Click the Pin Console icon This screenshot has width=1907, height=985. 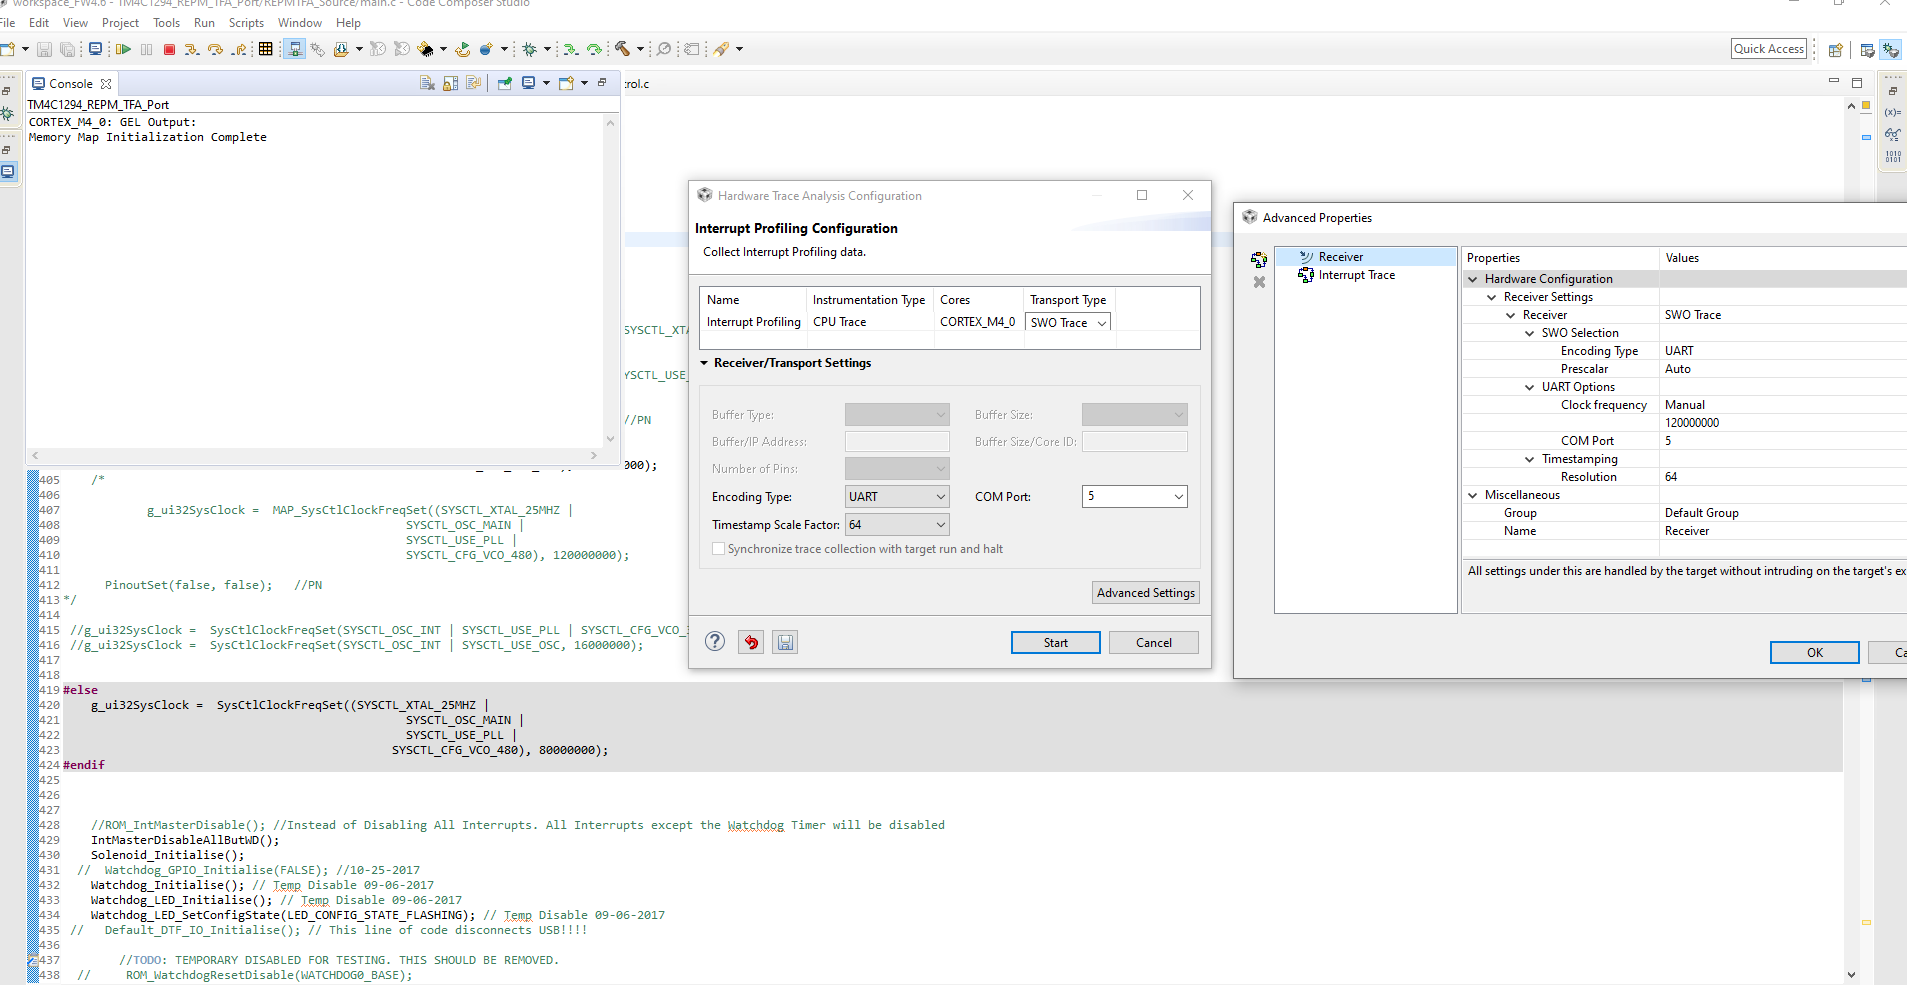tap(504, 84)
